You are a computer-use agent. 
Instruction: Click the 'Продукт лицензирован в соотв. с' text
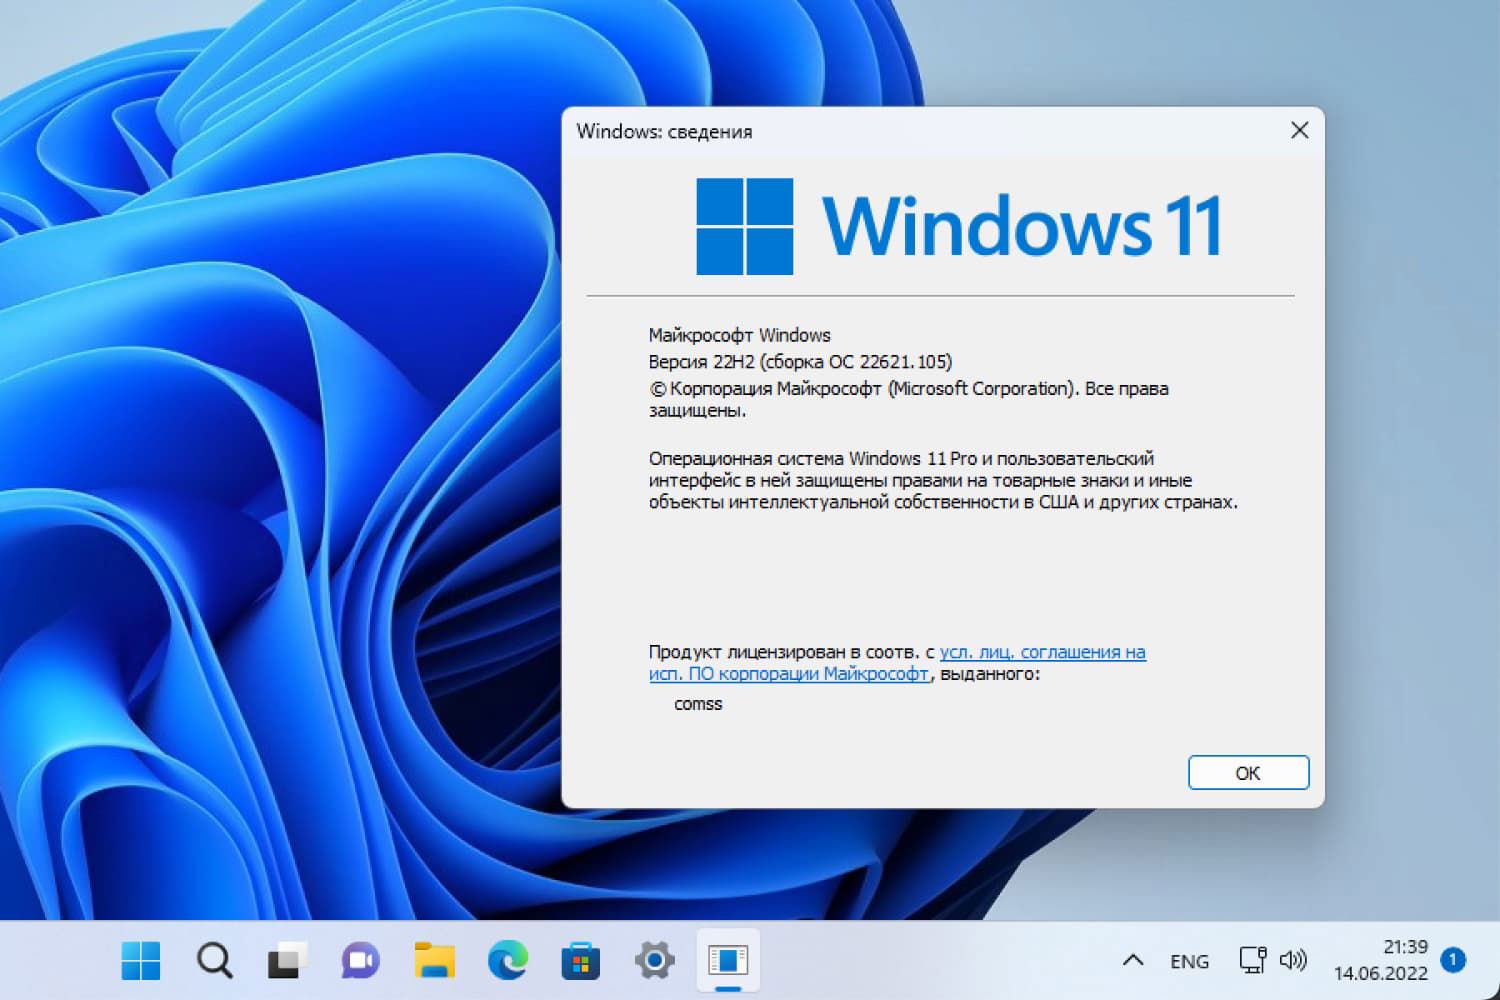[x=792, y=652]
